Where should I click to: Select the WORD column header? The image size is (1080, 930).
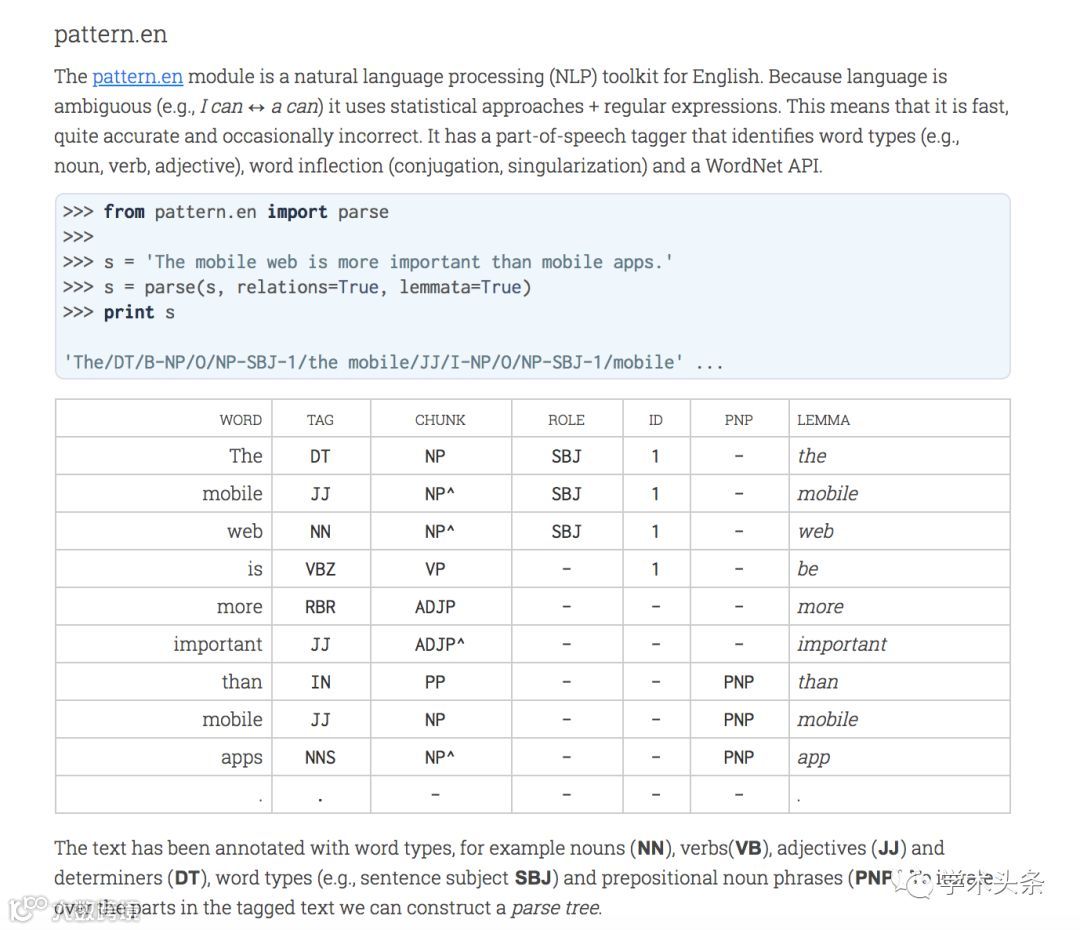click(240, 420)
